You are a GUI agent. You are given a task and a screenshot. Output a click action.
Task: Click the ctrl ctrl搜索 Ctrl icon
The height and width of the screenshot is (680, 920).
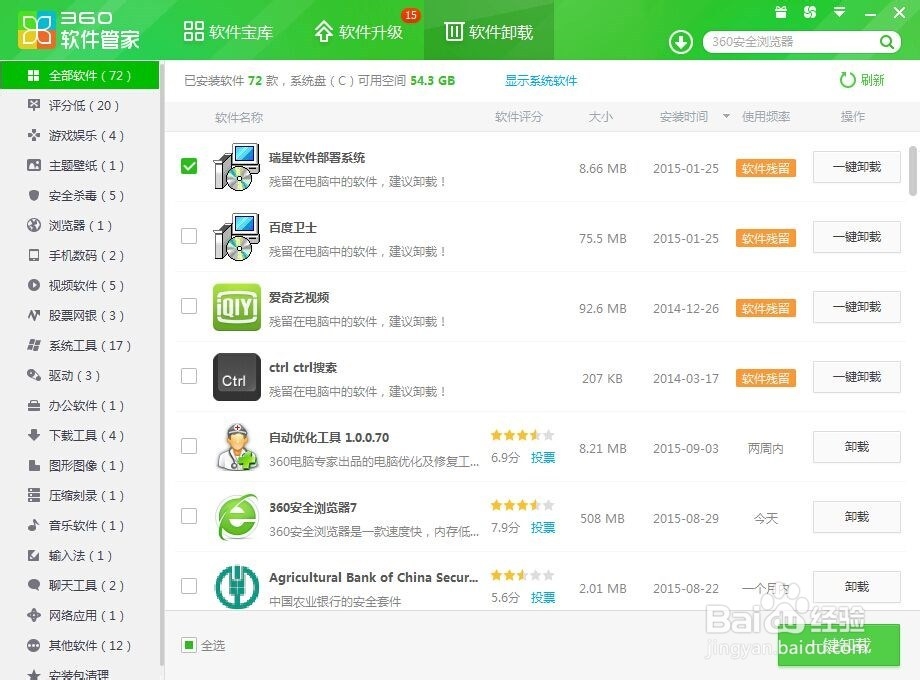(x=236, y=377)
